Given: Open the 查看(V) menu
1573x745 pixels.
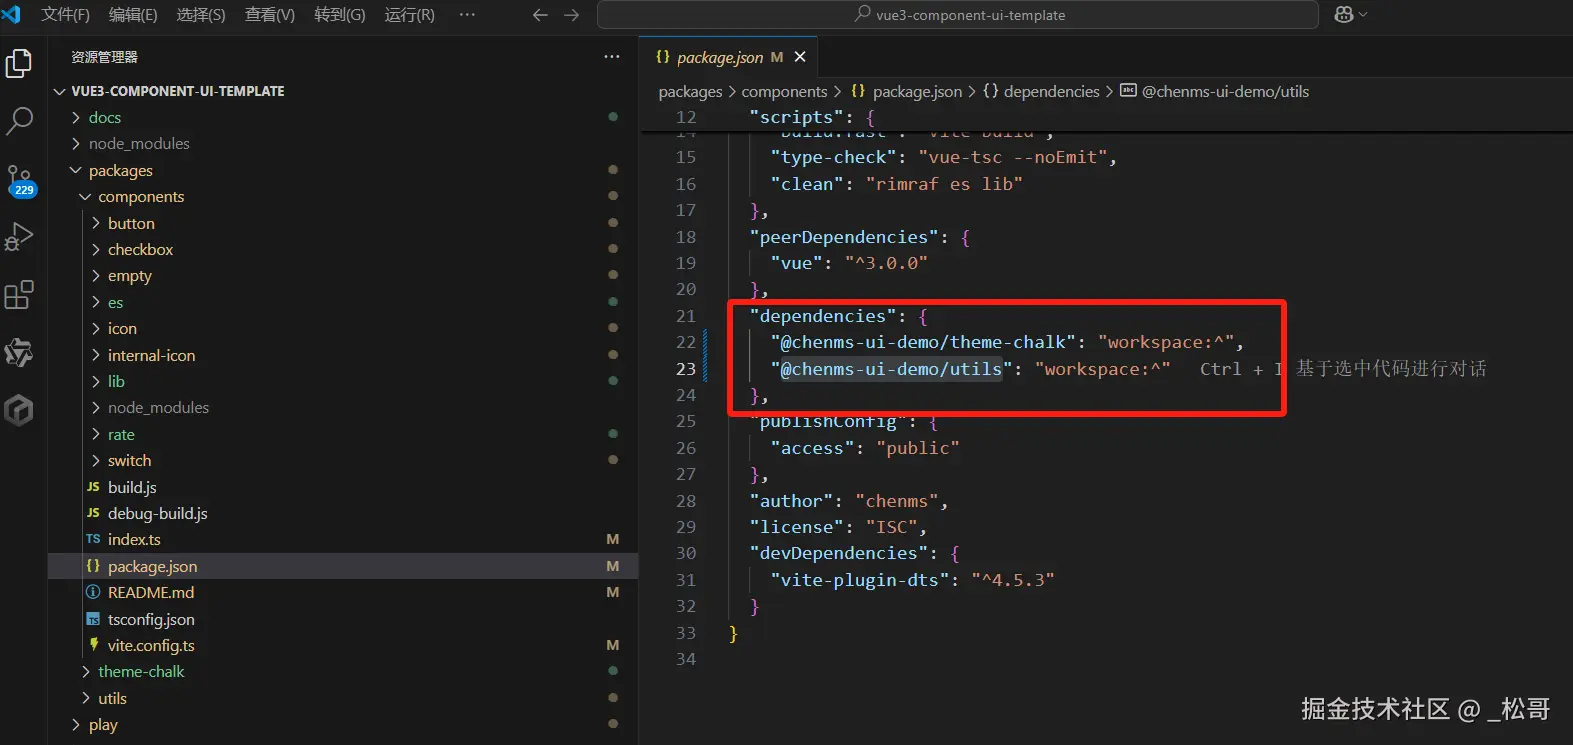Looking at the screenshot, I should (270, 15).
